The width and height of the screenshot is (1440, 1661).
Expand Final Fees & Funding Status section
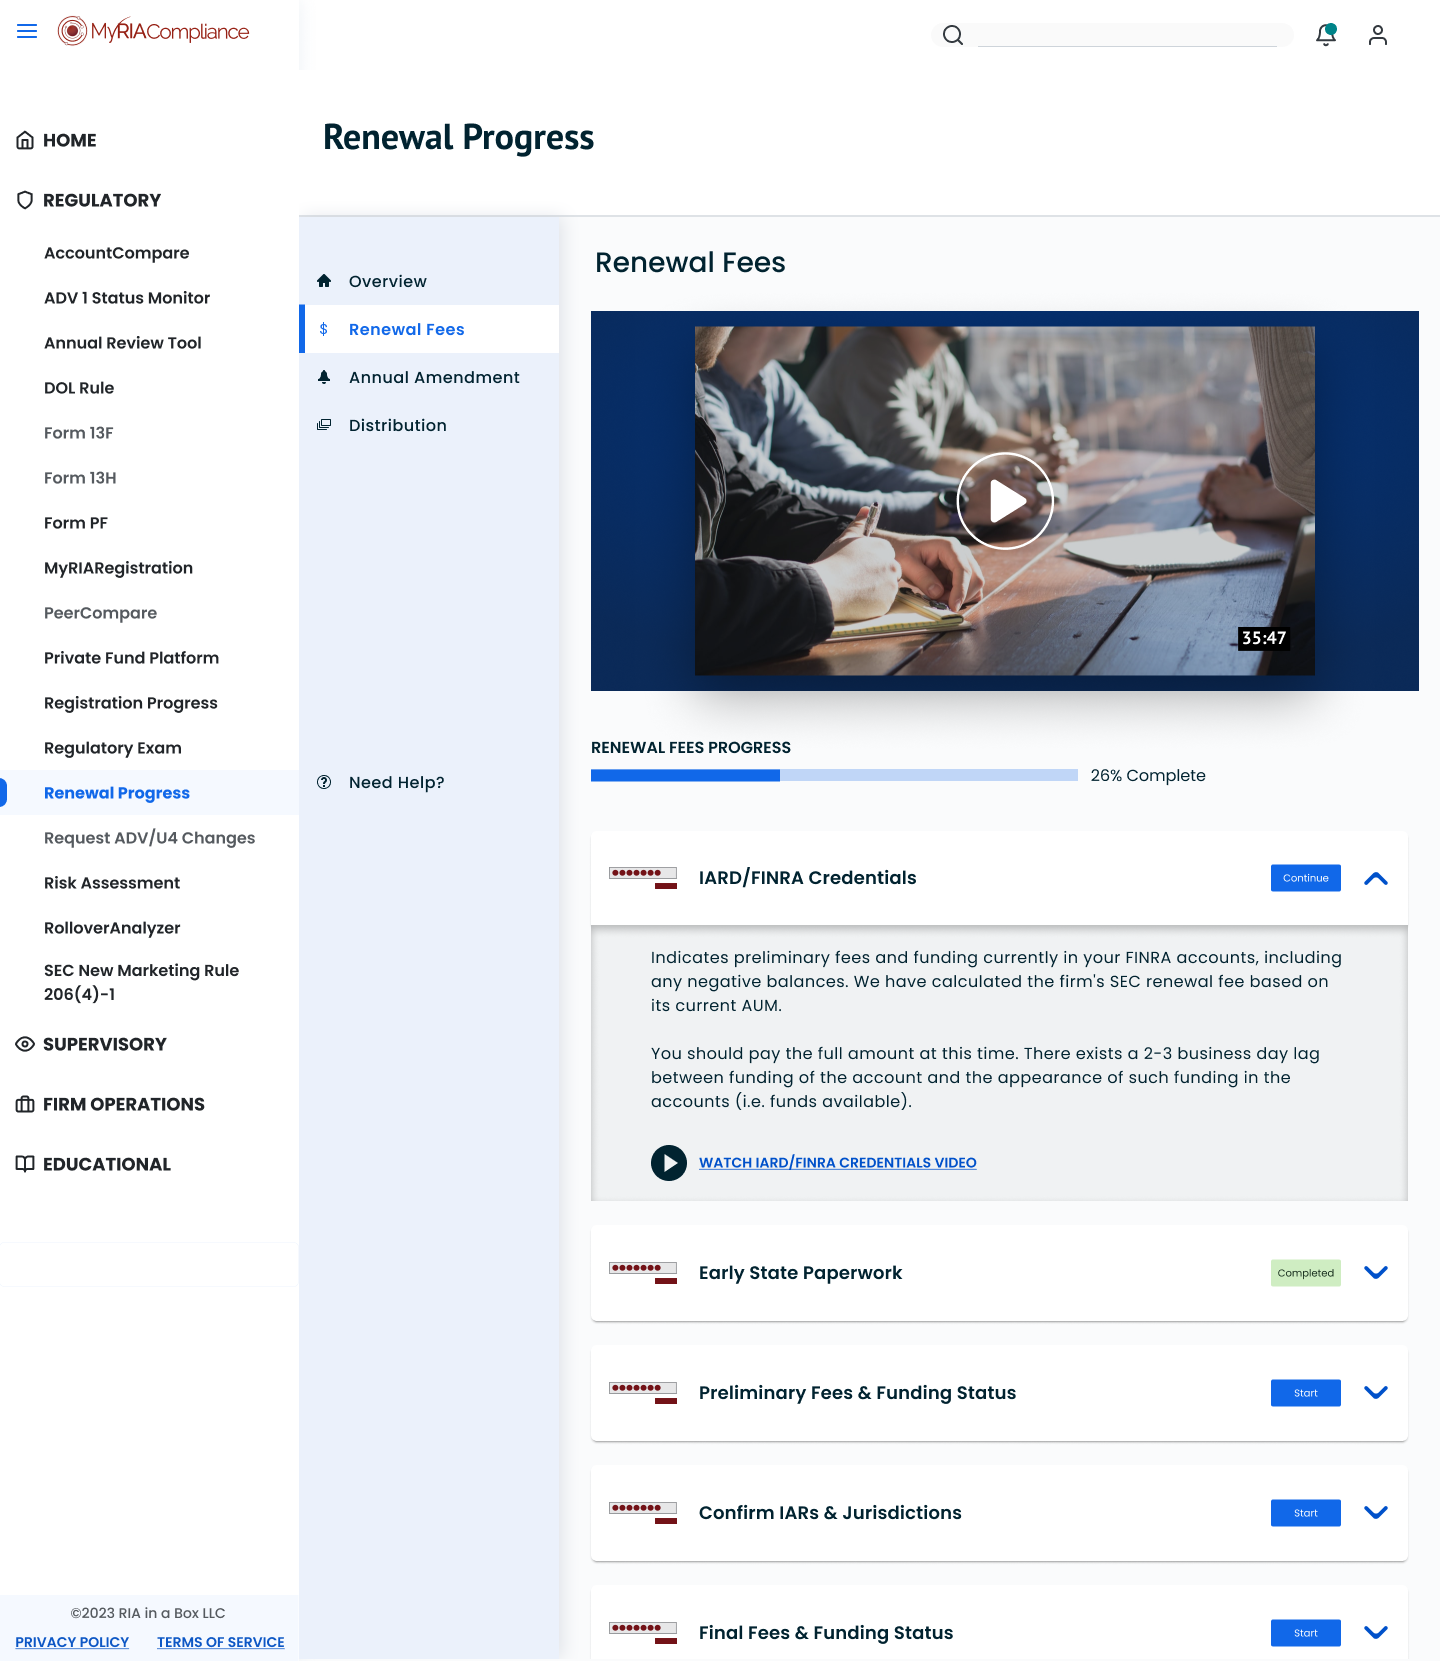point(1376,1633)
